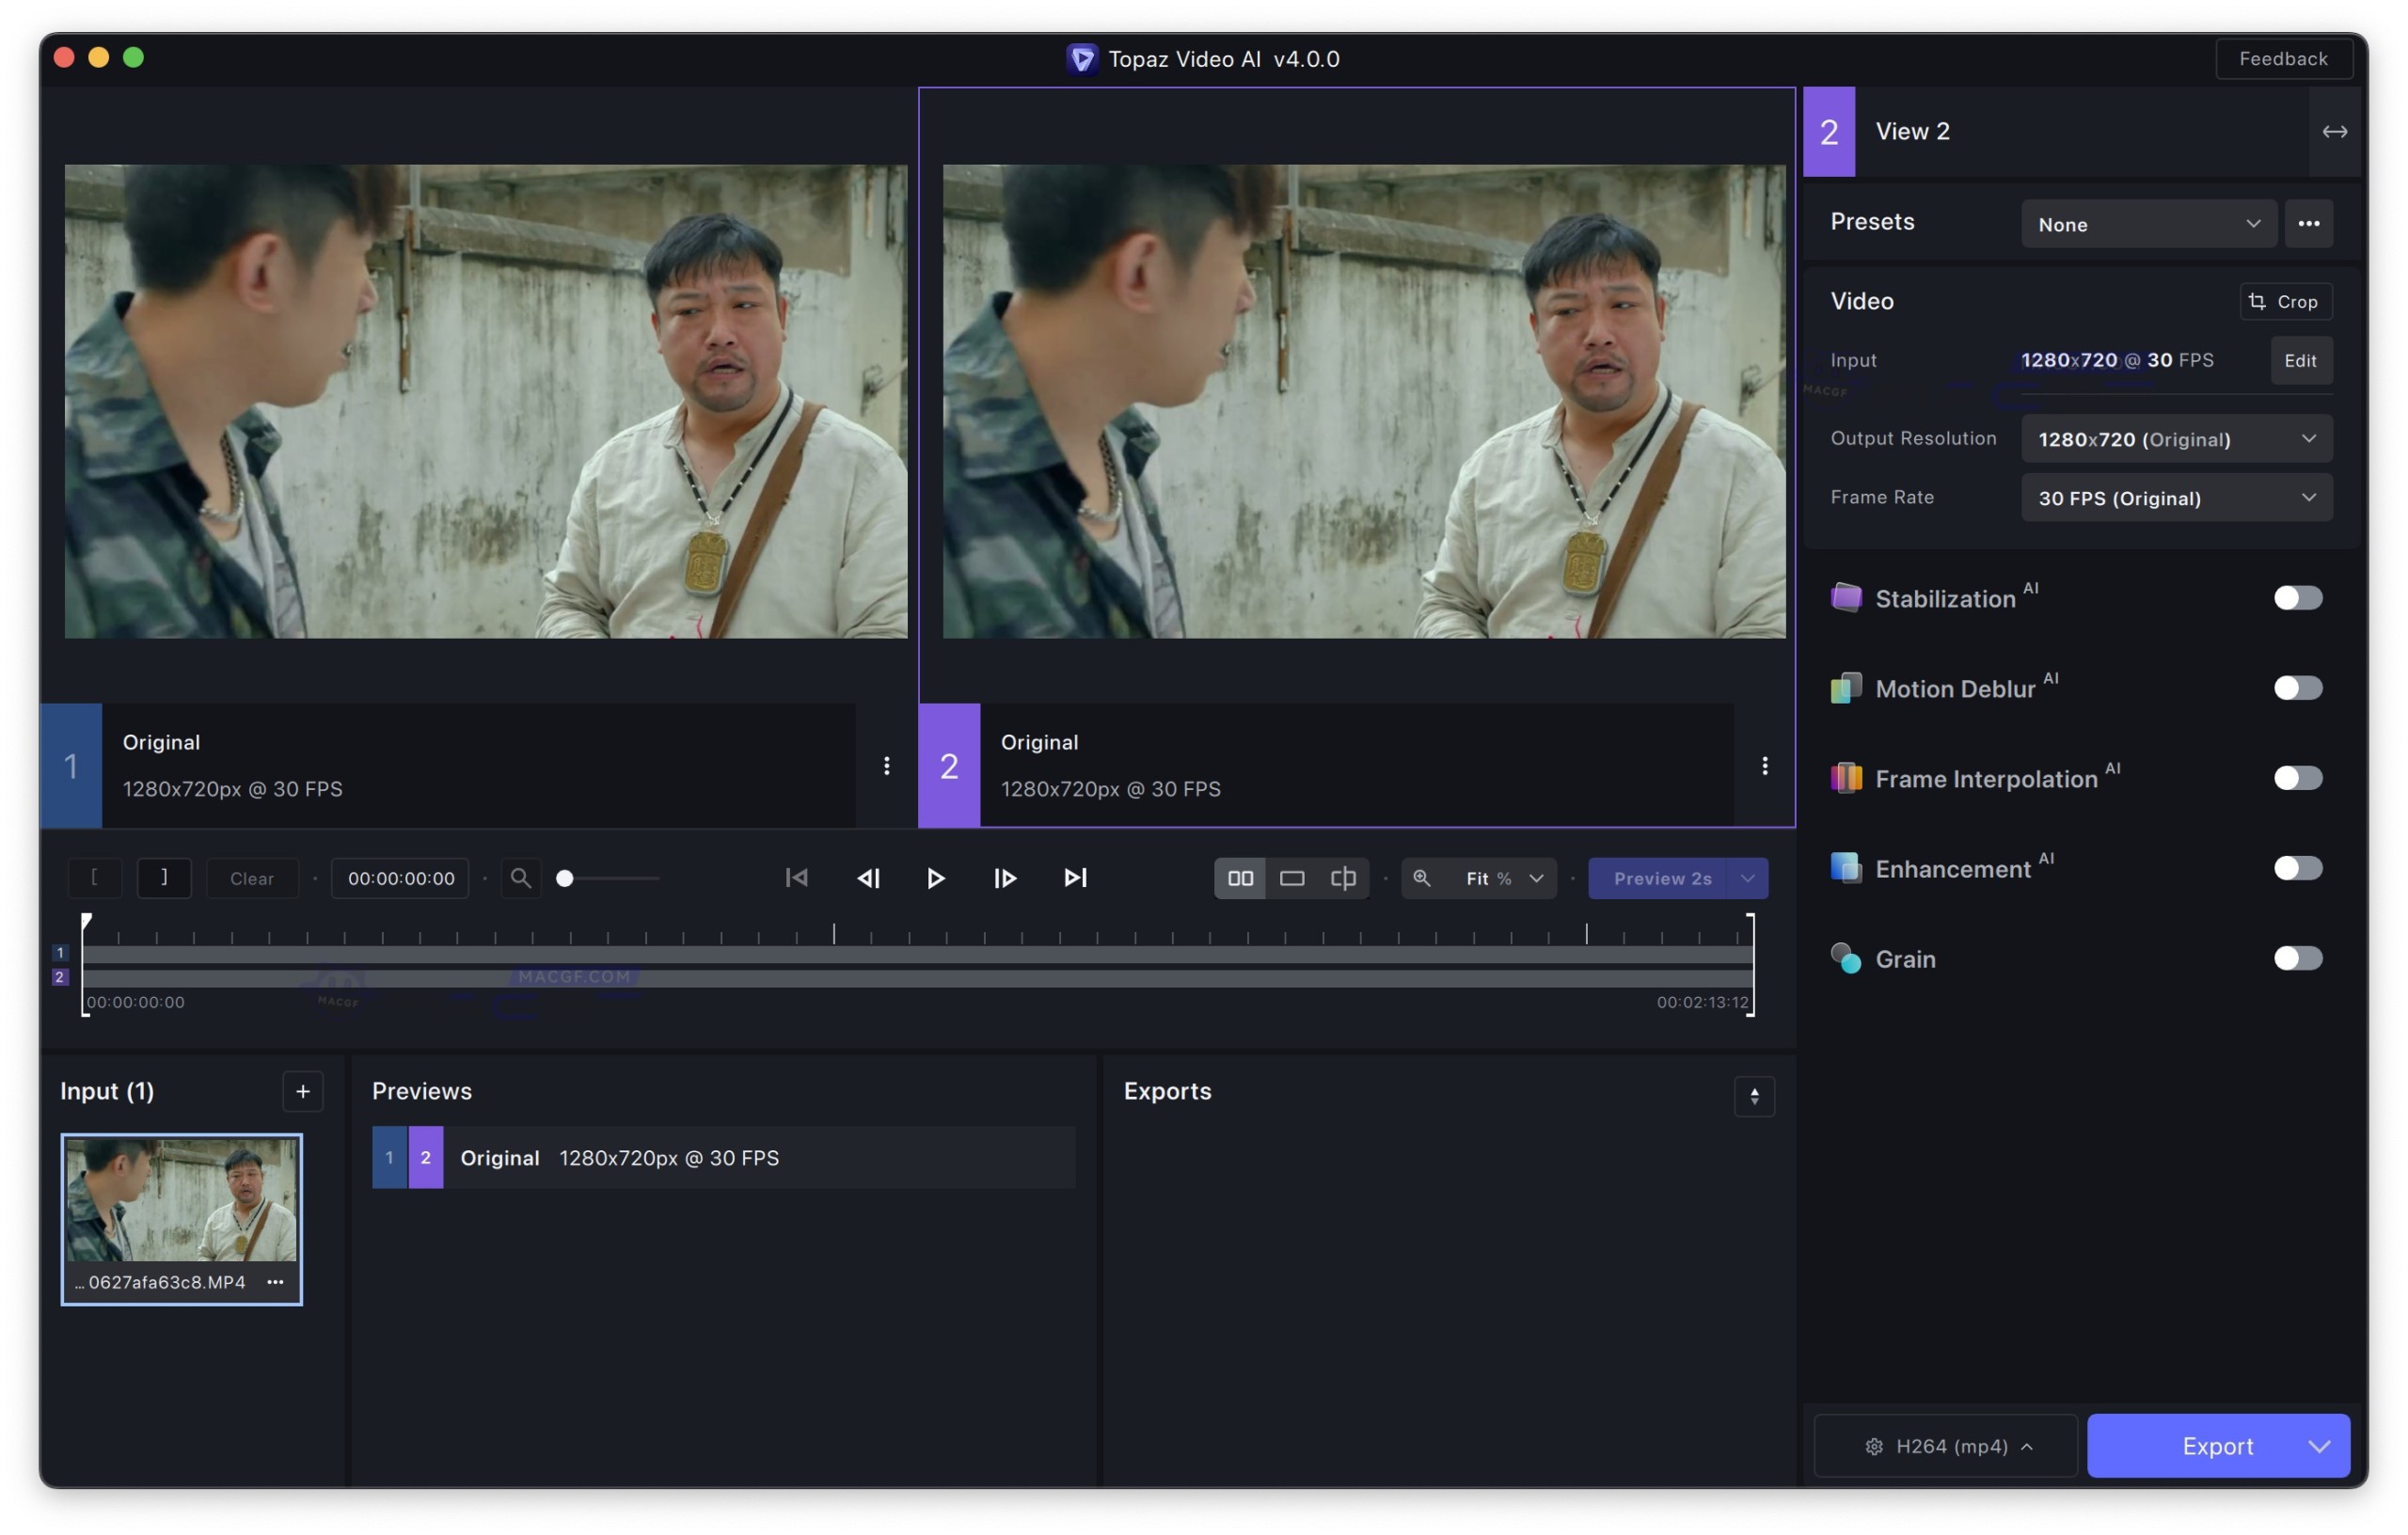Screen dimensions: 2408x1535
Task: Enable Stabilization AI
Action: [x=2297, y=597]
